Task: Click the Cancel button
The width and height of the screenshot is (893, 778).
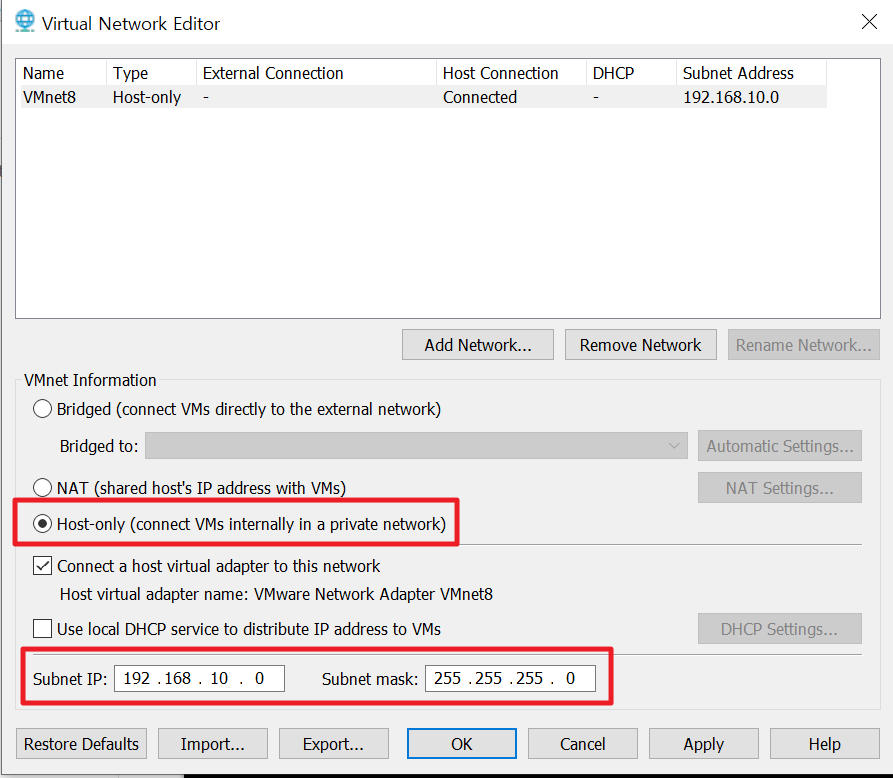Action: click(x=583, y=744)
